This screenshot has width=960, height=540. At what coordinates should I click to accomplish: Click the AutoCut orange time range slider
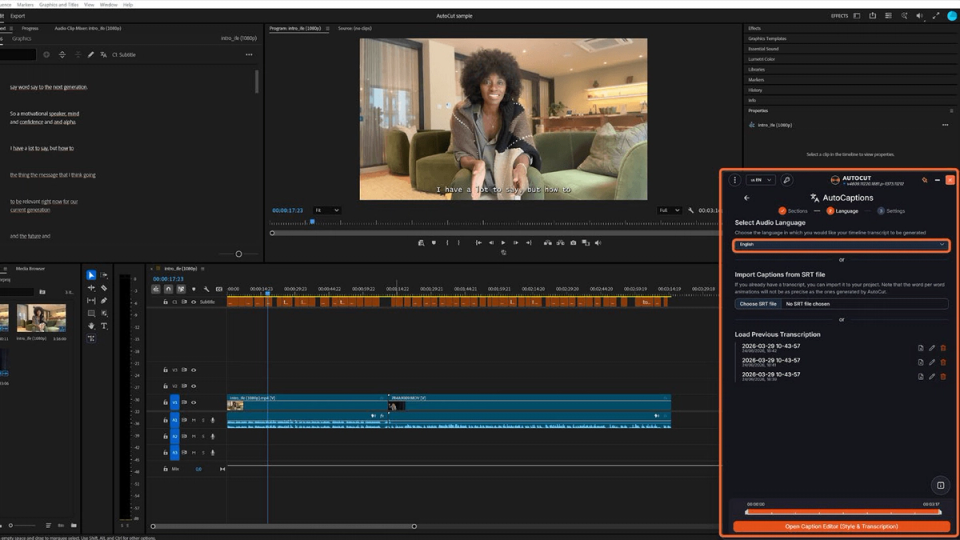(843, 512)
